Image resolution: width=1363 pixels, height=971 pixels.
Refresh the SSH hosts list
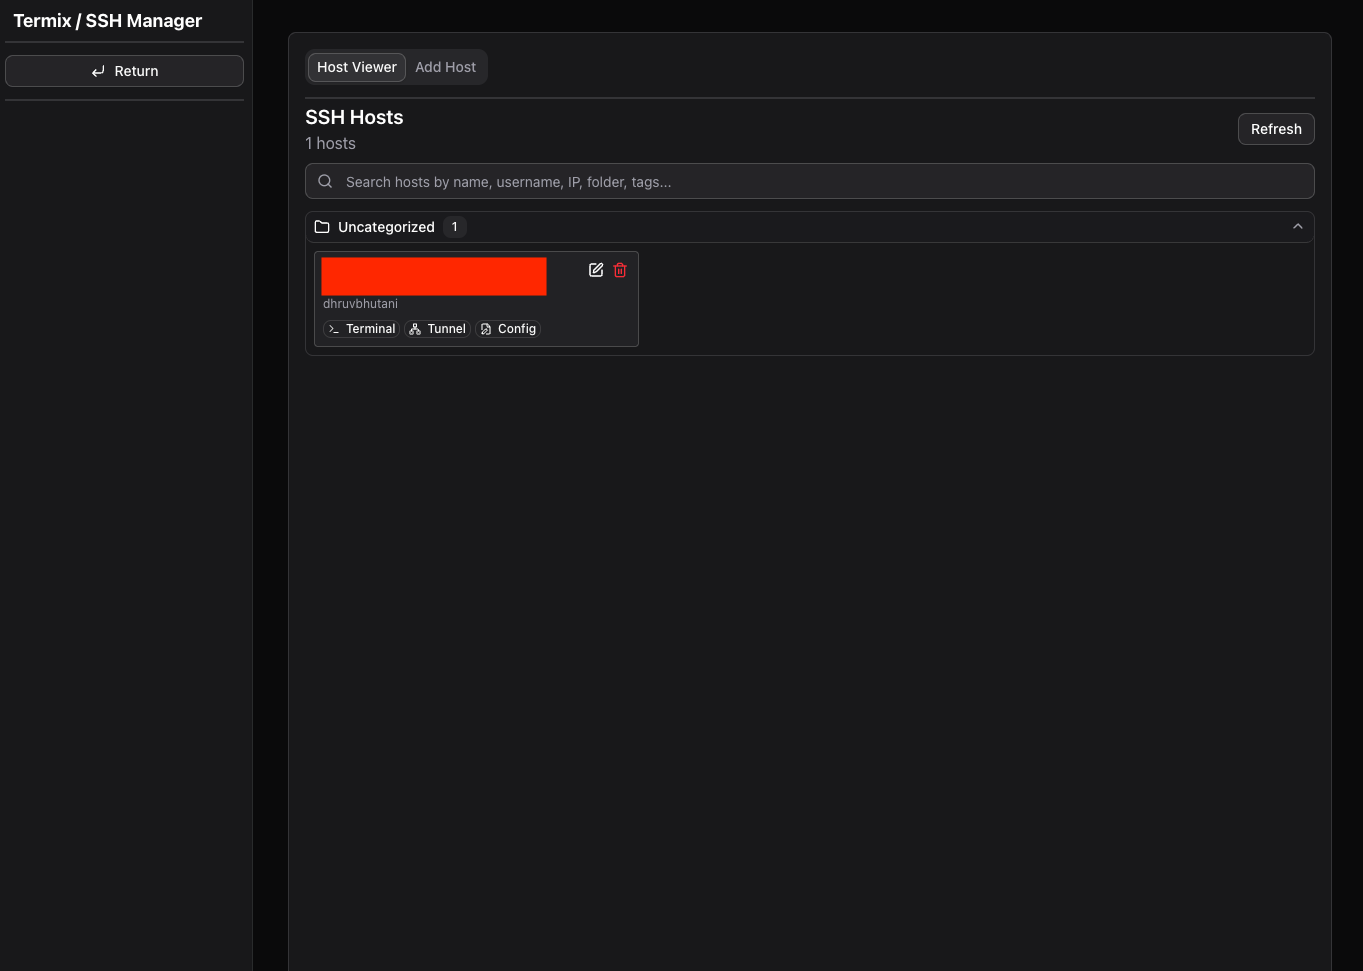tap(1276, 129)
